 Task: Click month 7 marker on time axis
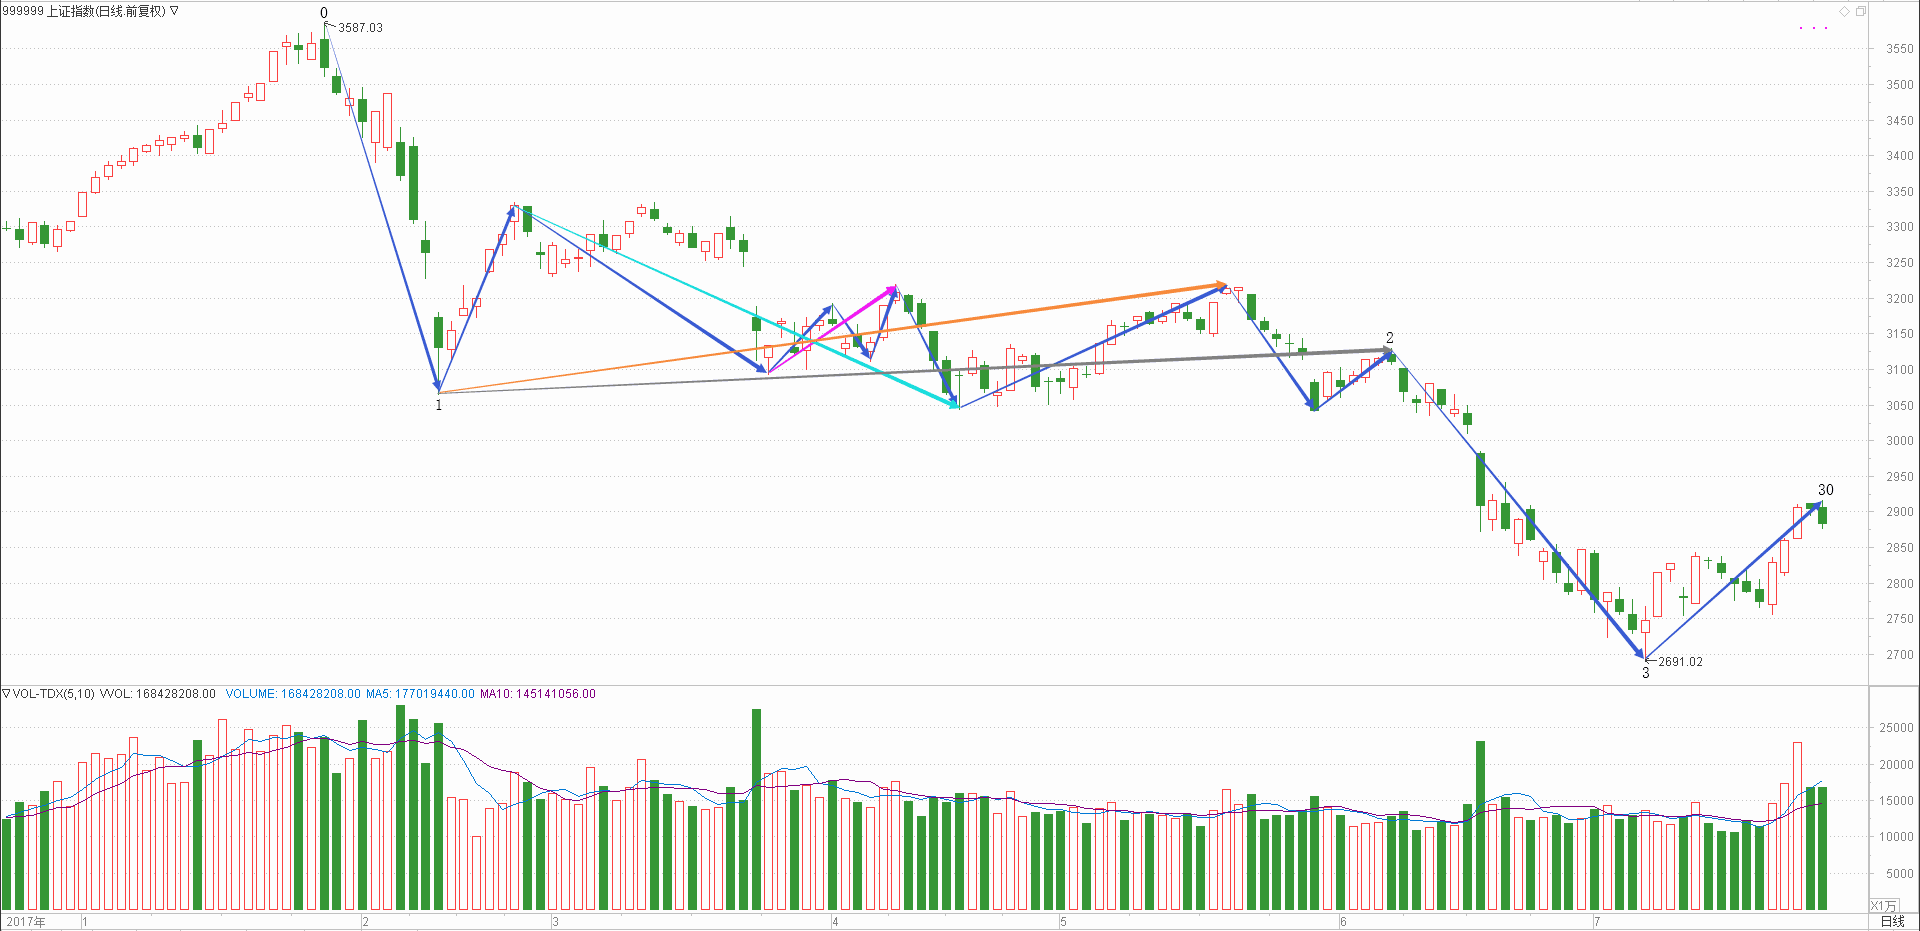pyautogui.click(x=1597, y=921)
